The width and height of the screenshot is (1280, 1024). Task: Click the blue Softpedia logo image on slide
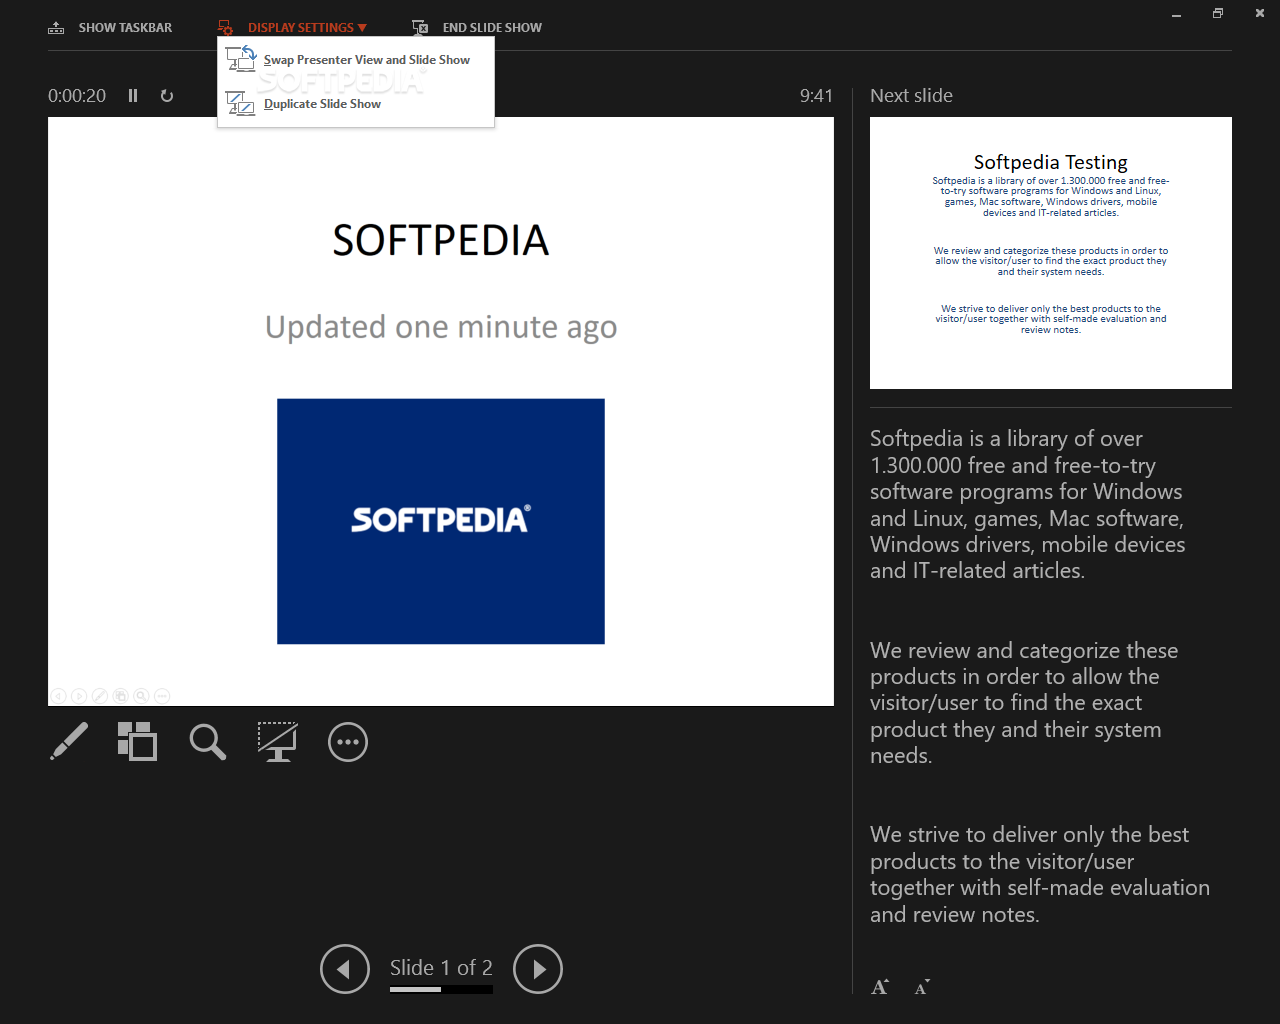[x=441, y=521]
